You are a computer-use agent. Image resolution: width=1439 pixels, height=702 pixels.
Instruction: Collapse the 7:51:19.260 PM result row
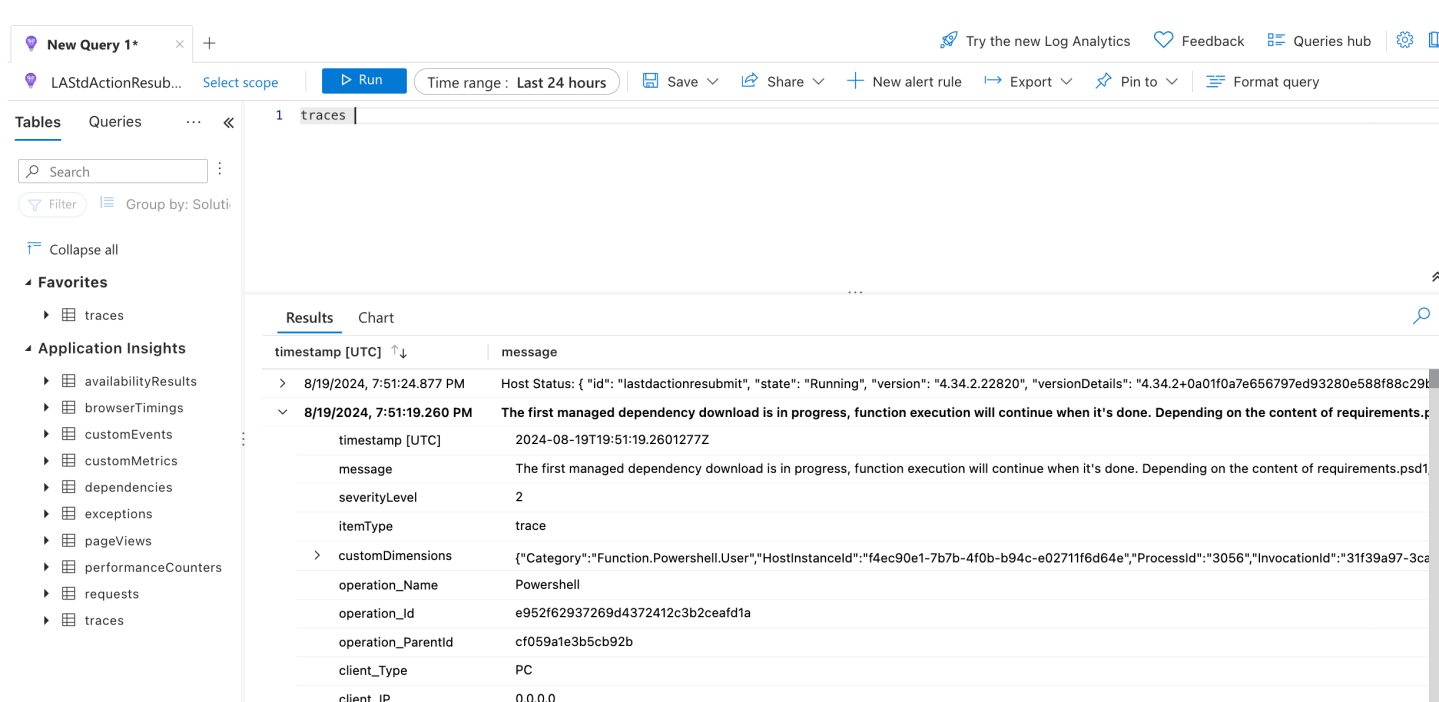click(x=283, y=412)
